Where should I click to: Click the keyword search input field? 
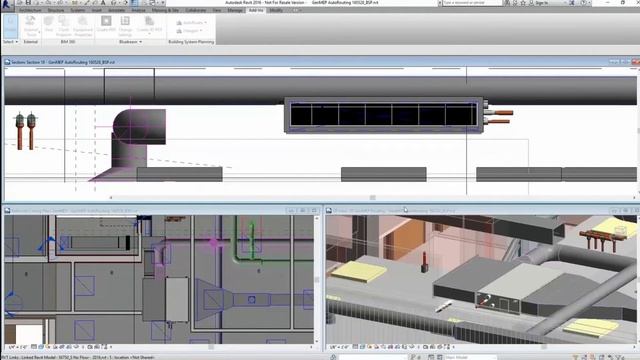[x=472, y=3]
